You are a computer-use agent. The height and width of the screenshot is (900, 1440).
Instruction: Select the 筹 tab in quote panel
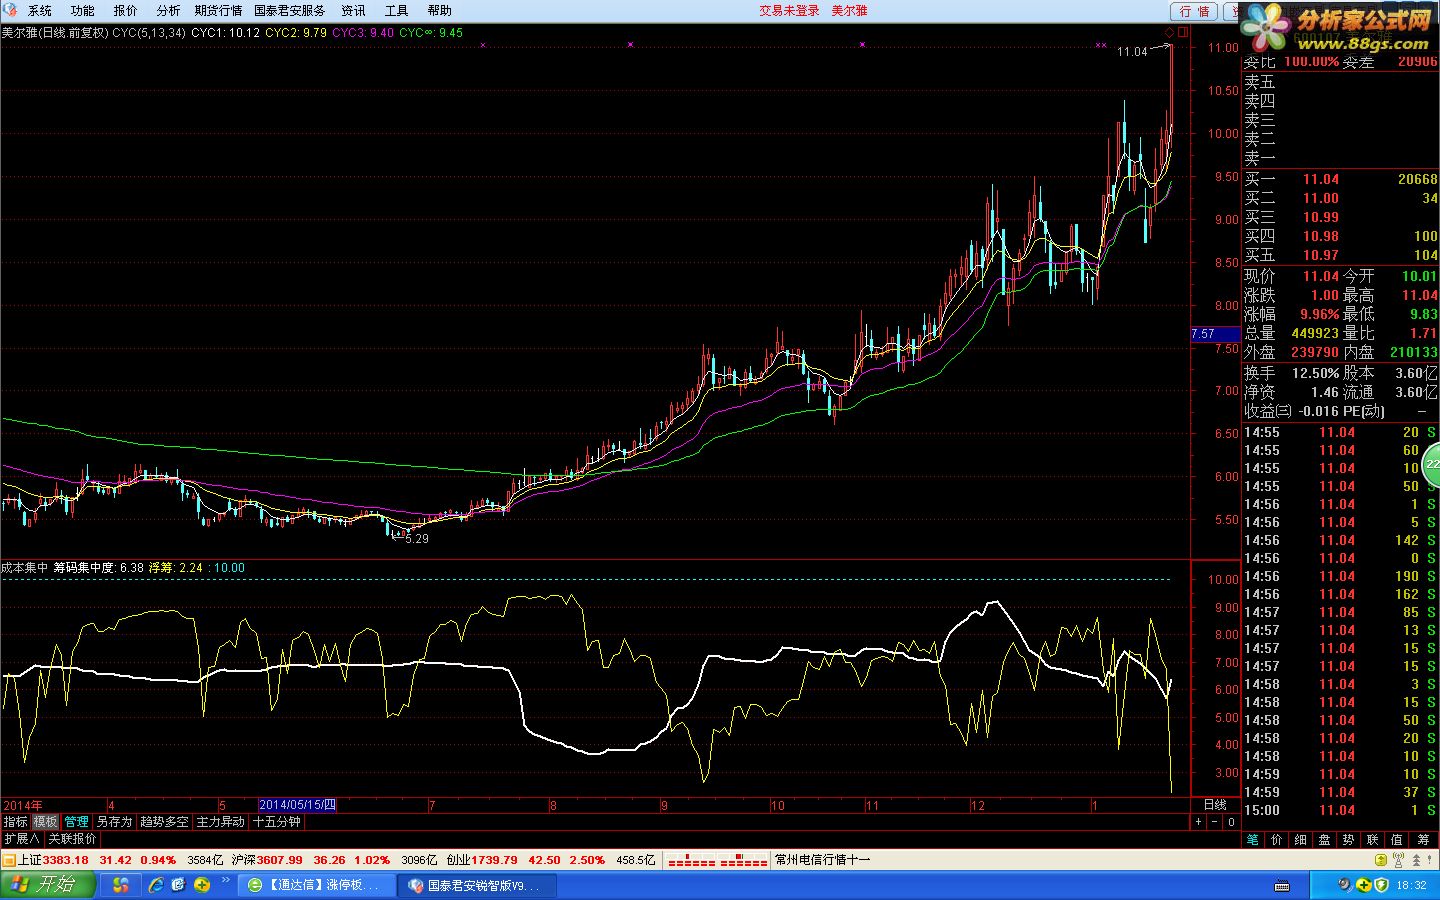[x=1423, y=839]
